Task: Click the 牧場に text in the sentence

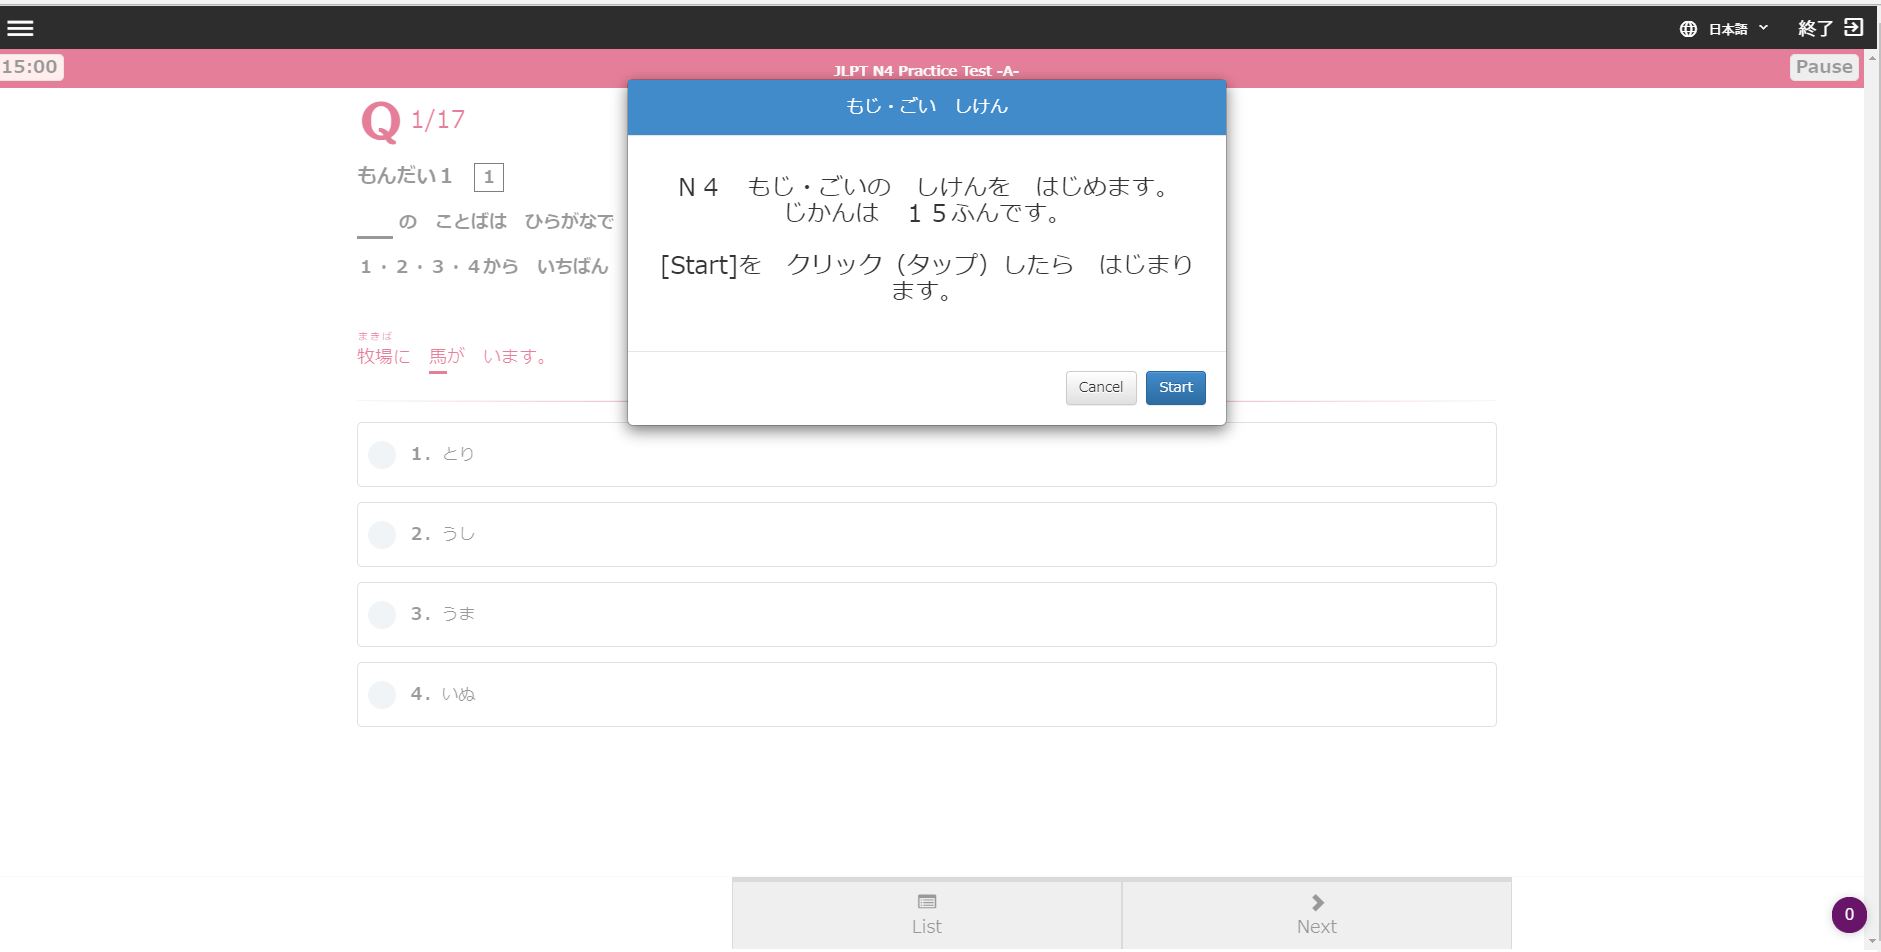Action: coord(384,357)
